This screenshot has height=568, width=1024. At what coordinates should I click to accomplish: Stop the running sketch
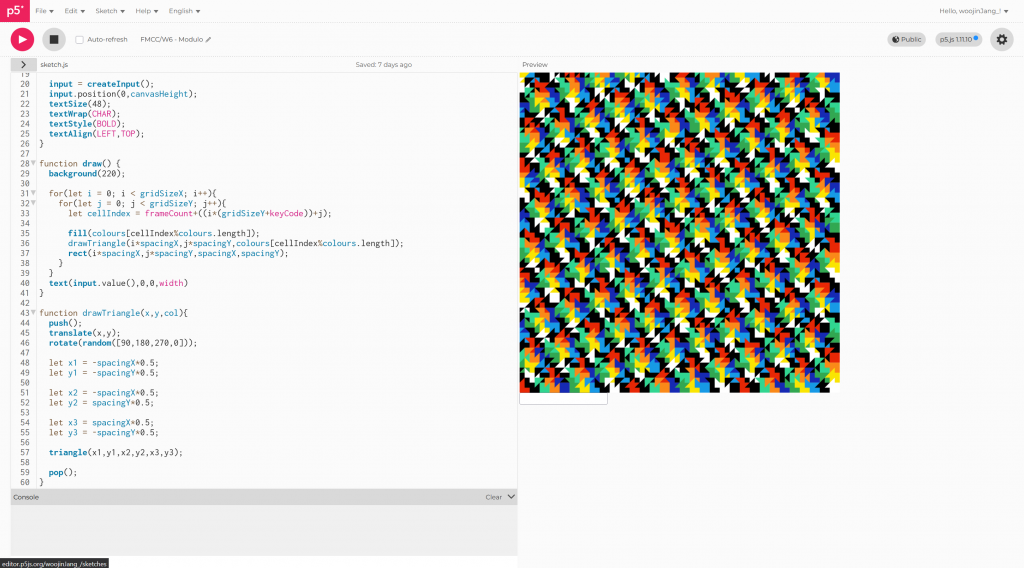pos(54,39)
